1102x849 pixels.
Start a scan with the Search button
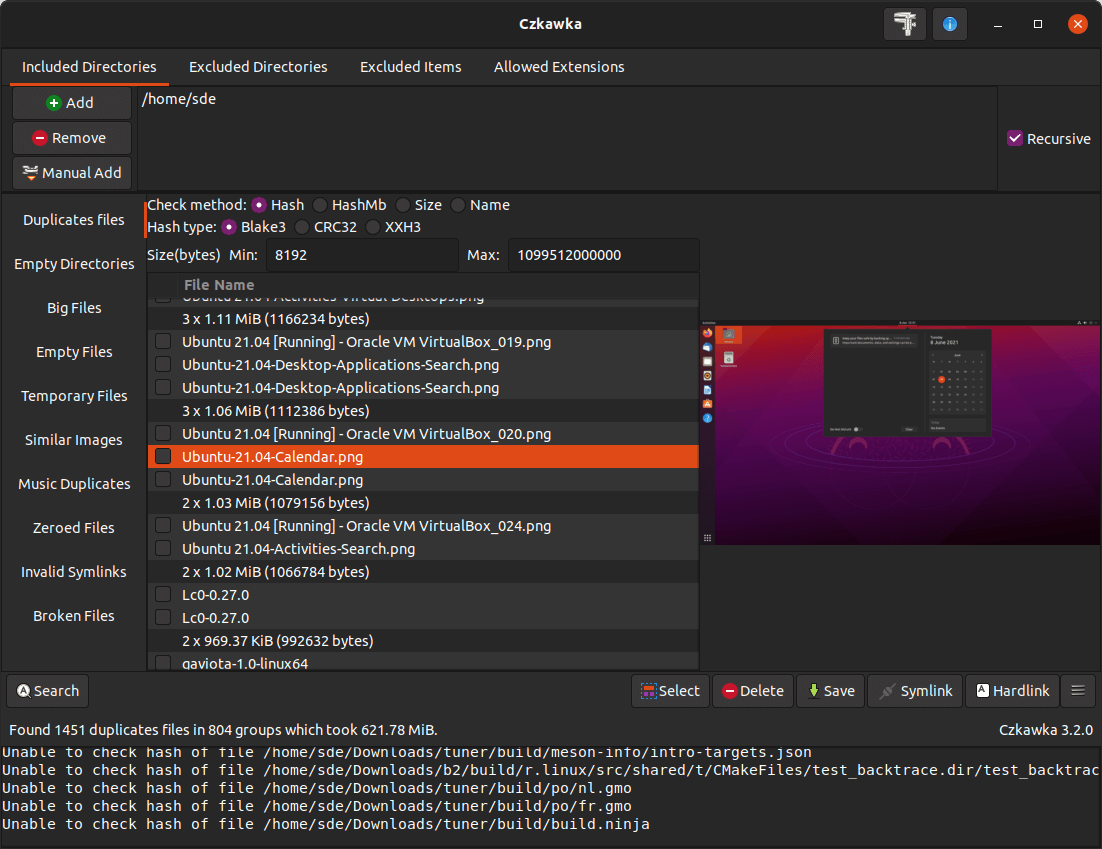(48, 691)
